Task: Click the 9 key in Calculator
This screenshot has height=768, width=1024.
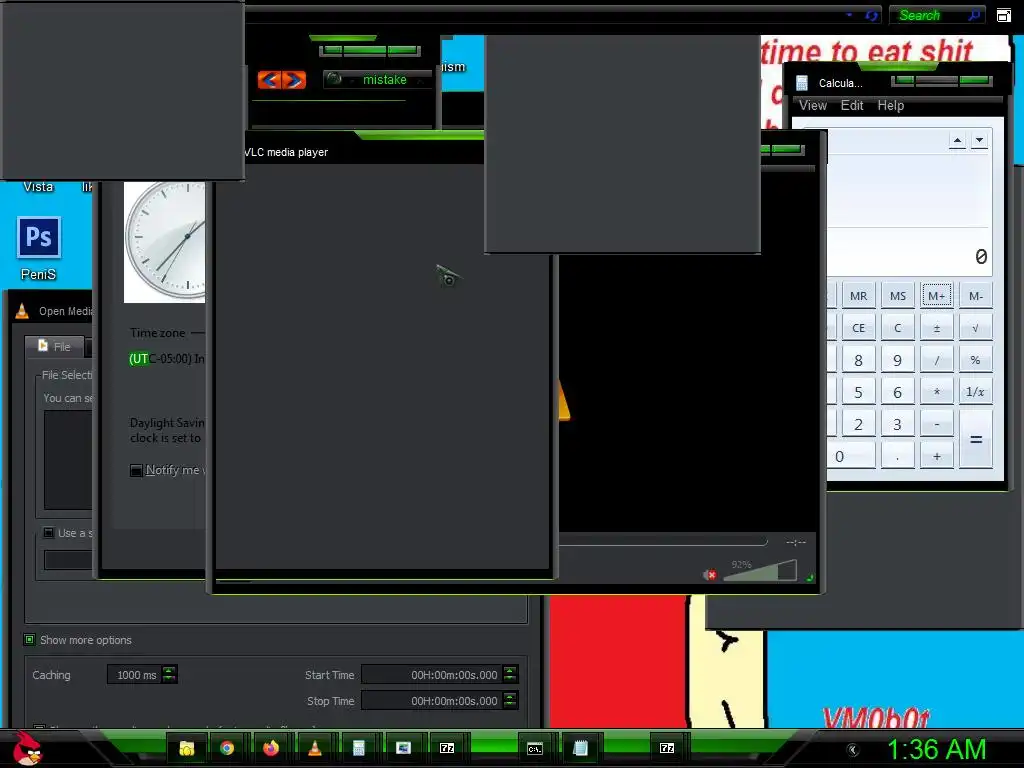Action: coord(898,360)
